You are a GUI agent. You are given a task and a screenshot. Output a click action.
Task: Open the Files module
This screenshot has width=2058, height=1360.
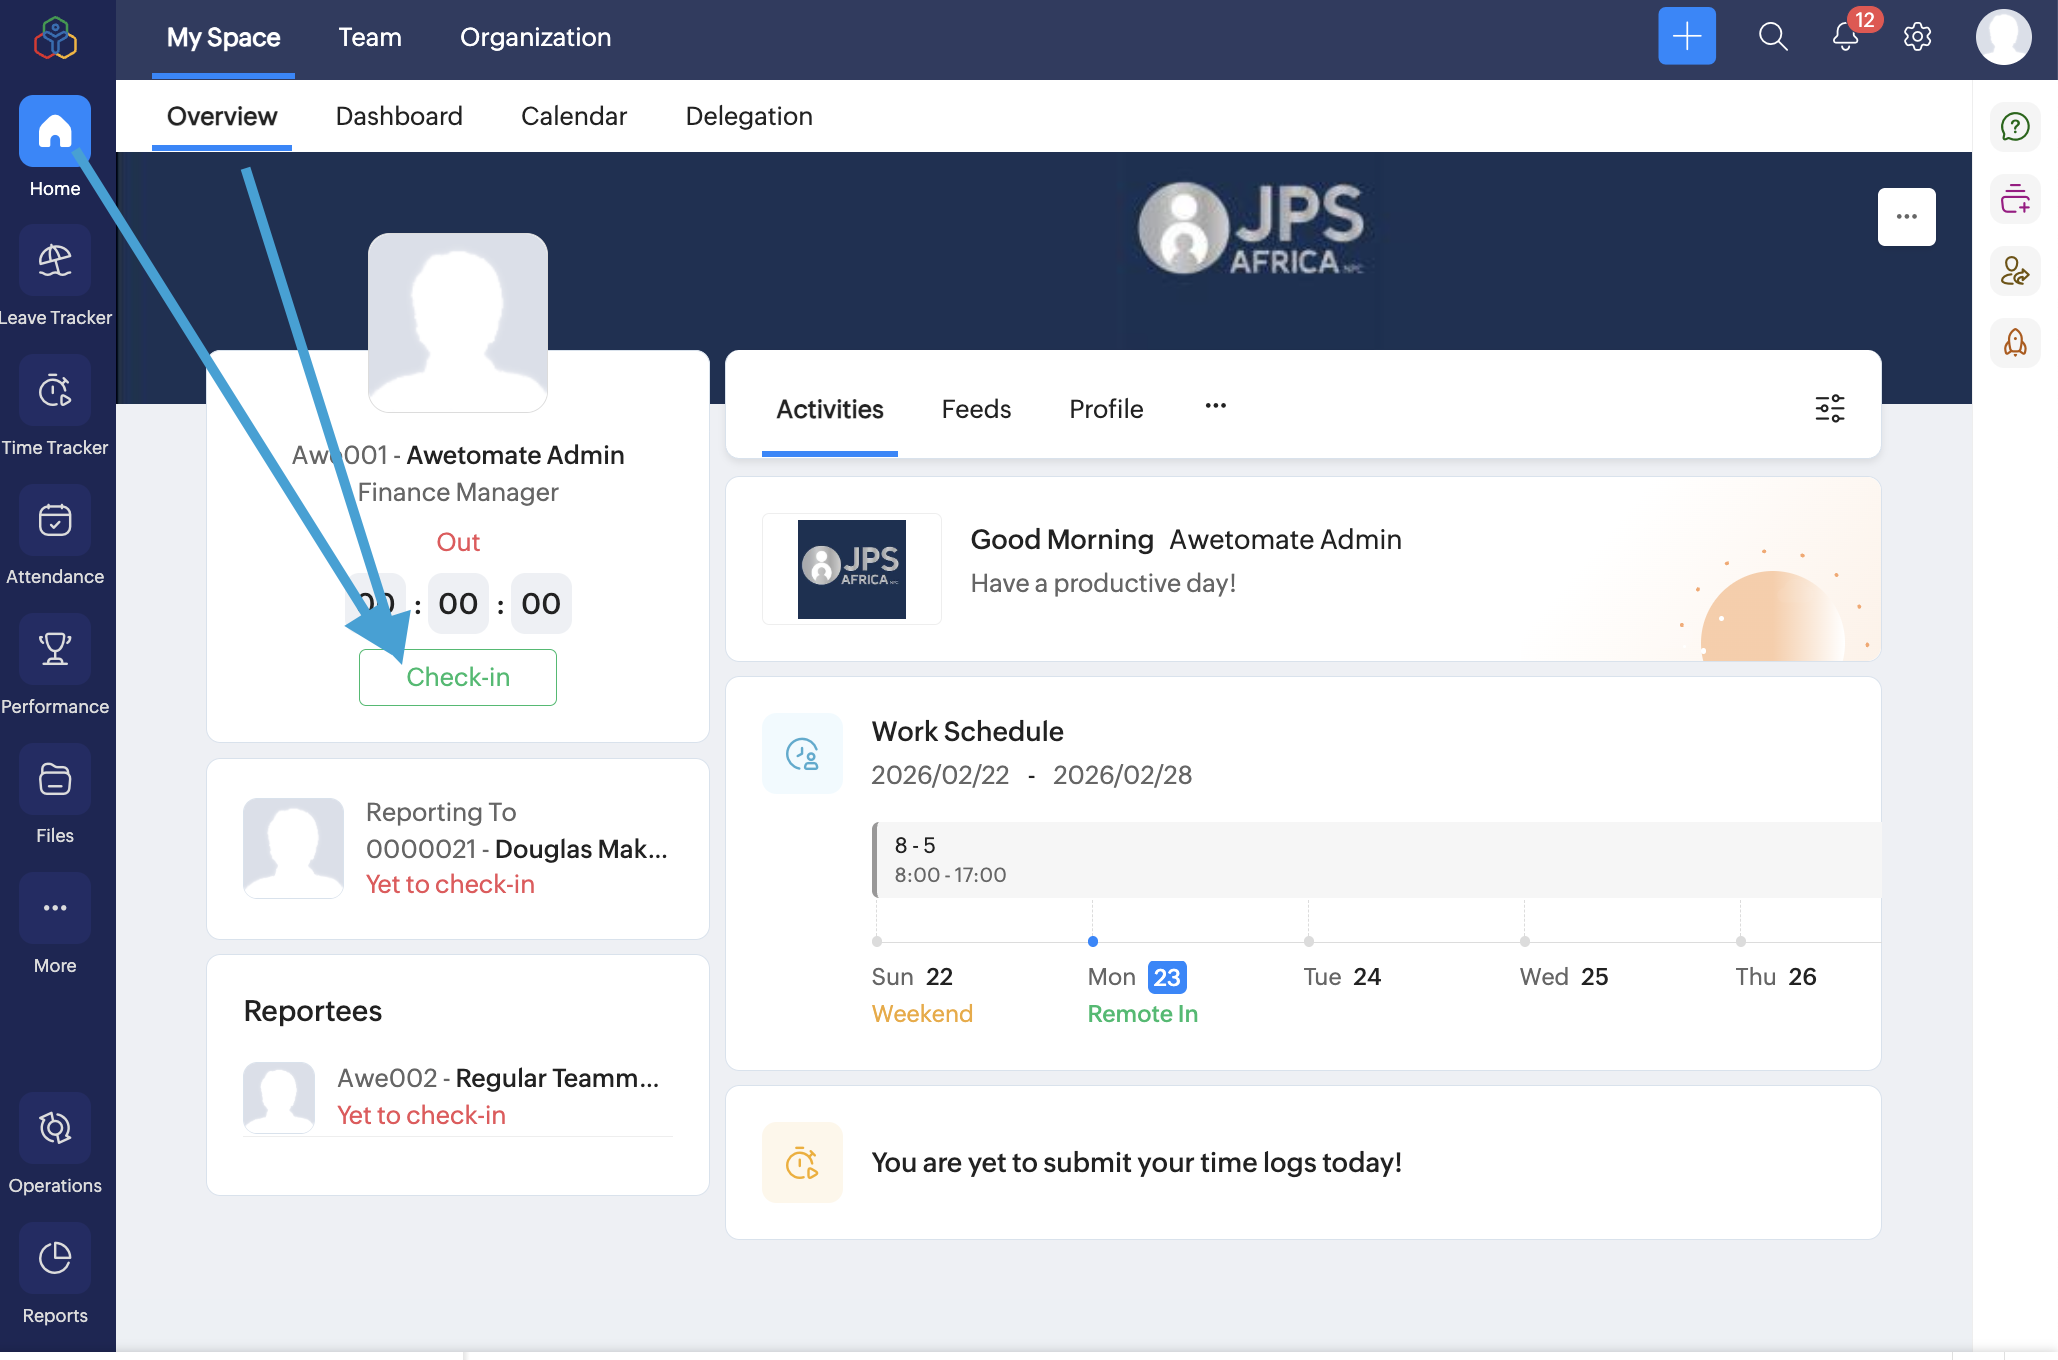(55, 780)
